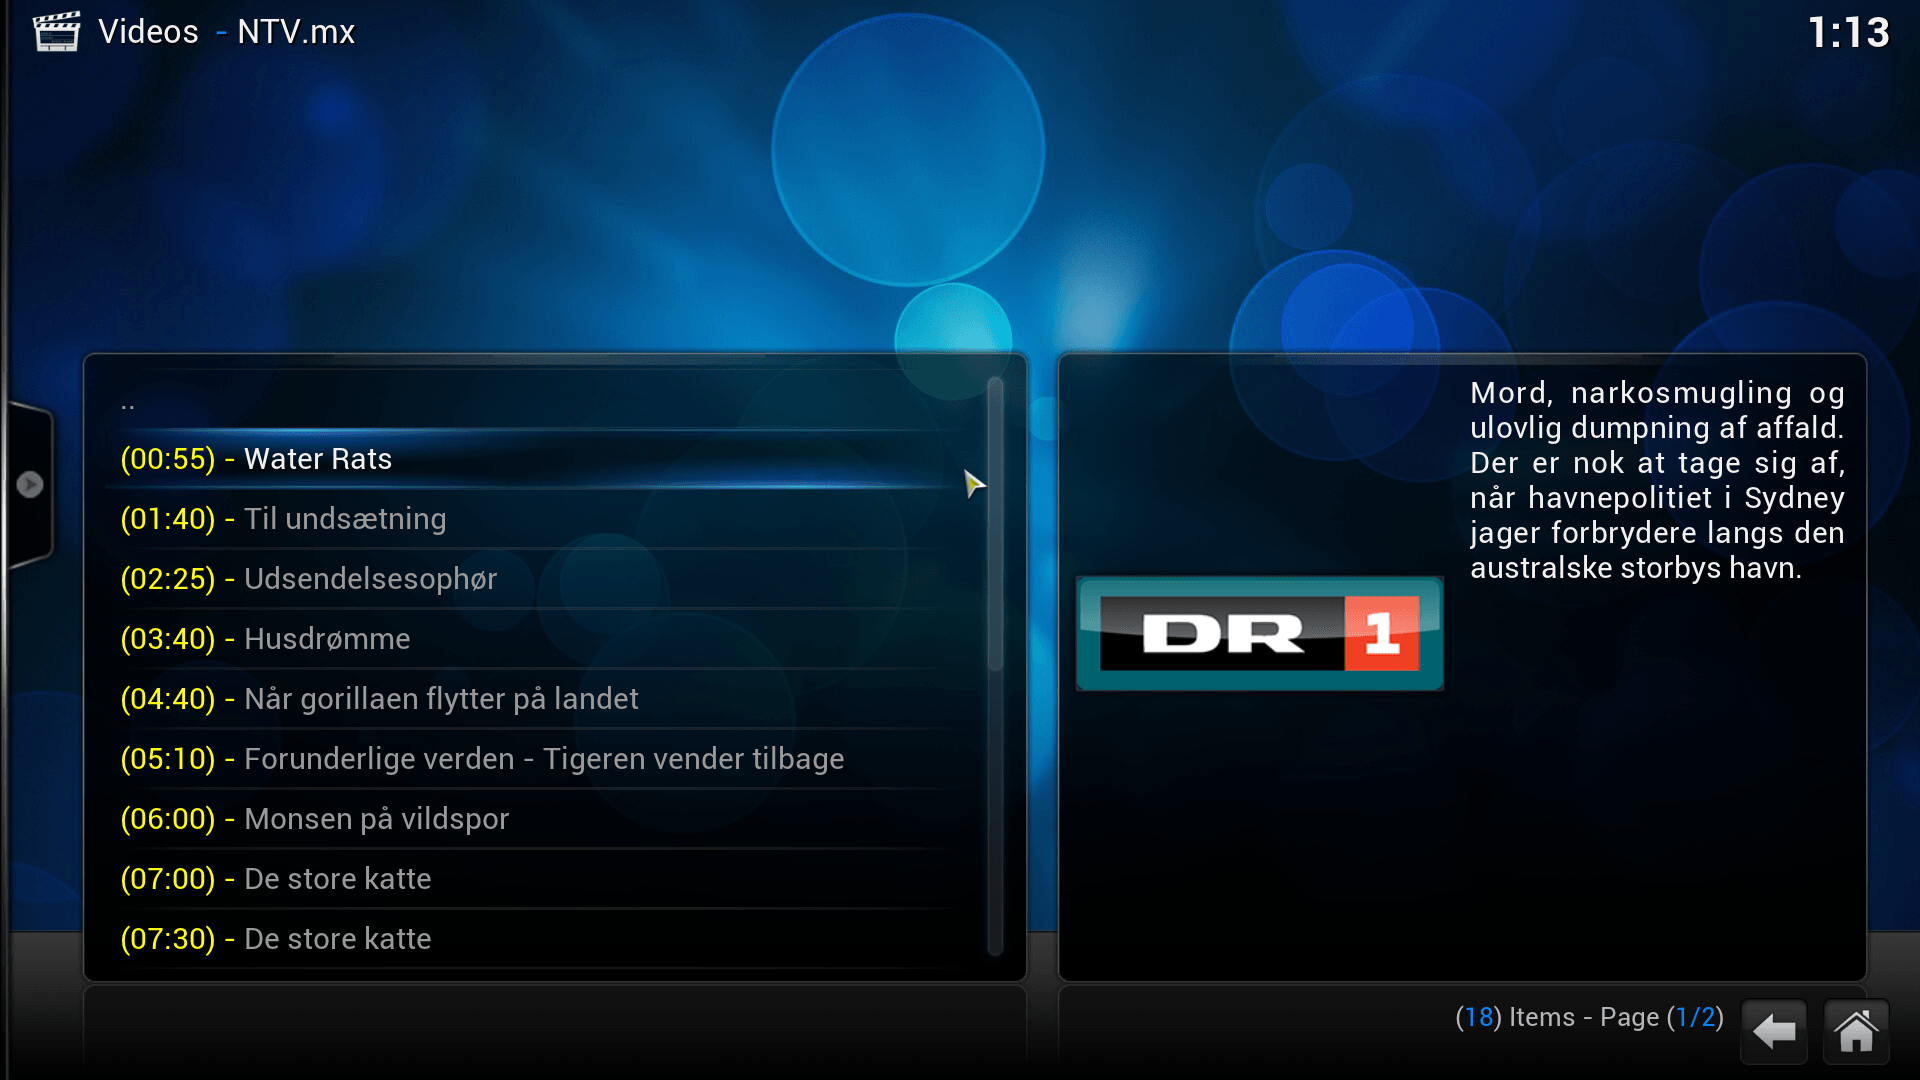Viewport: 1920px width, 1080px height.
Task: Click the home icon button
Action: [x=1856, y=1031]
